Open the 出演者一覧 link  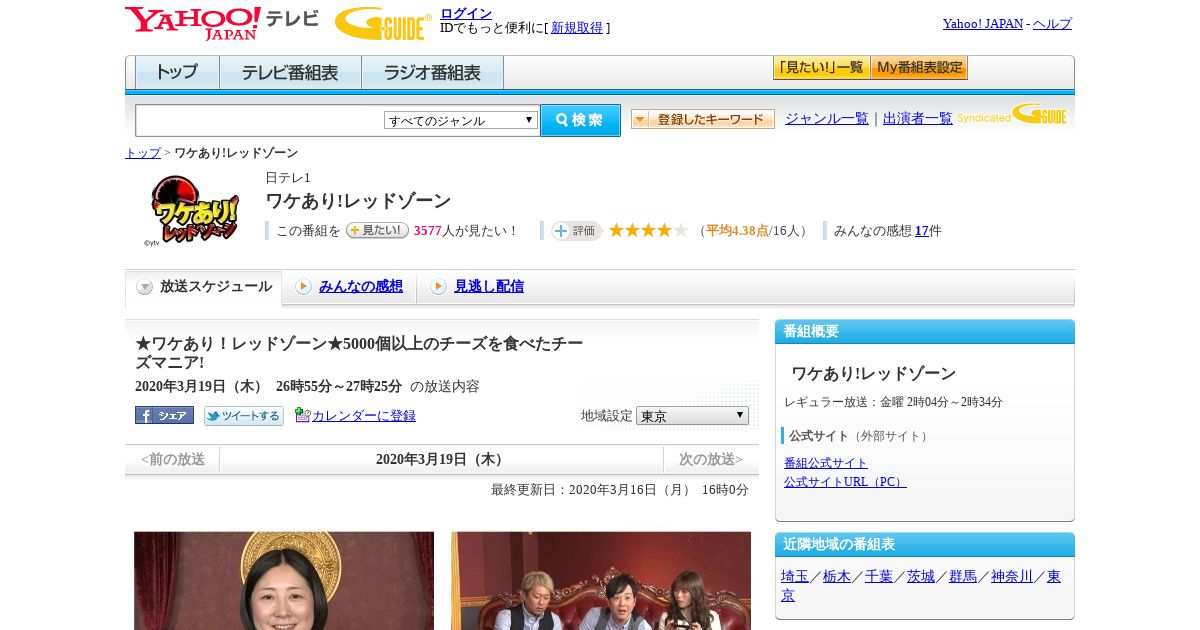click(x=918, y=119)
